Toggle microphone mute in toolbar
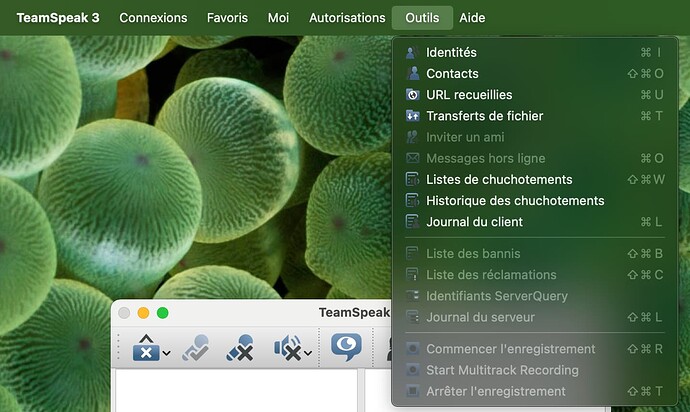The height and width of the screenshot is (412, 690). click(240, 347)
